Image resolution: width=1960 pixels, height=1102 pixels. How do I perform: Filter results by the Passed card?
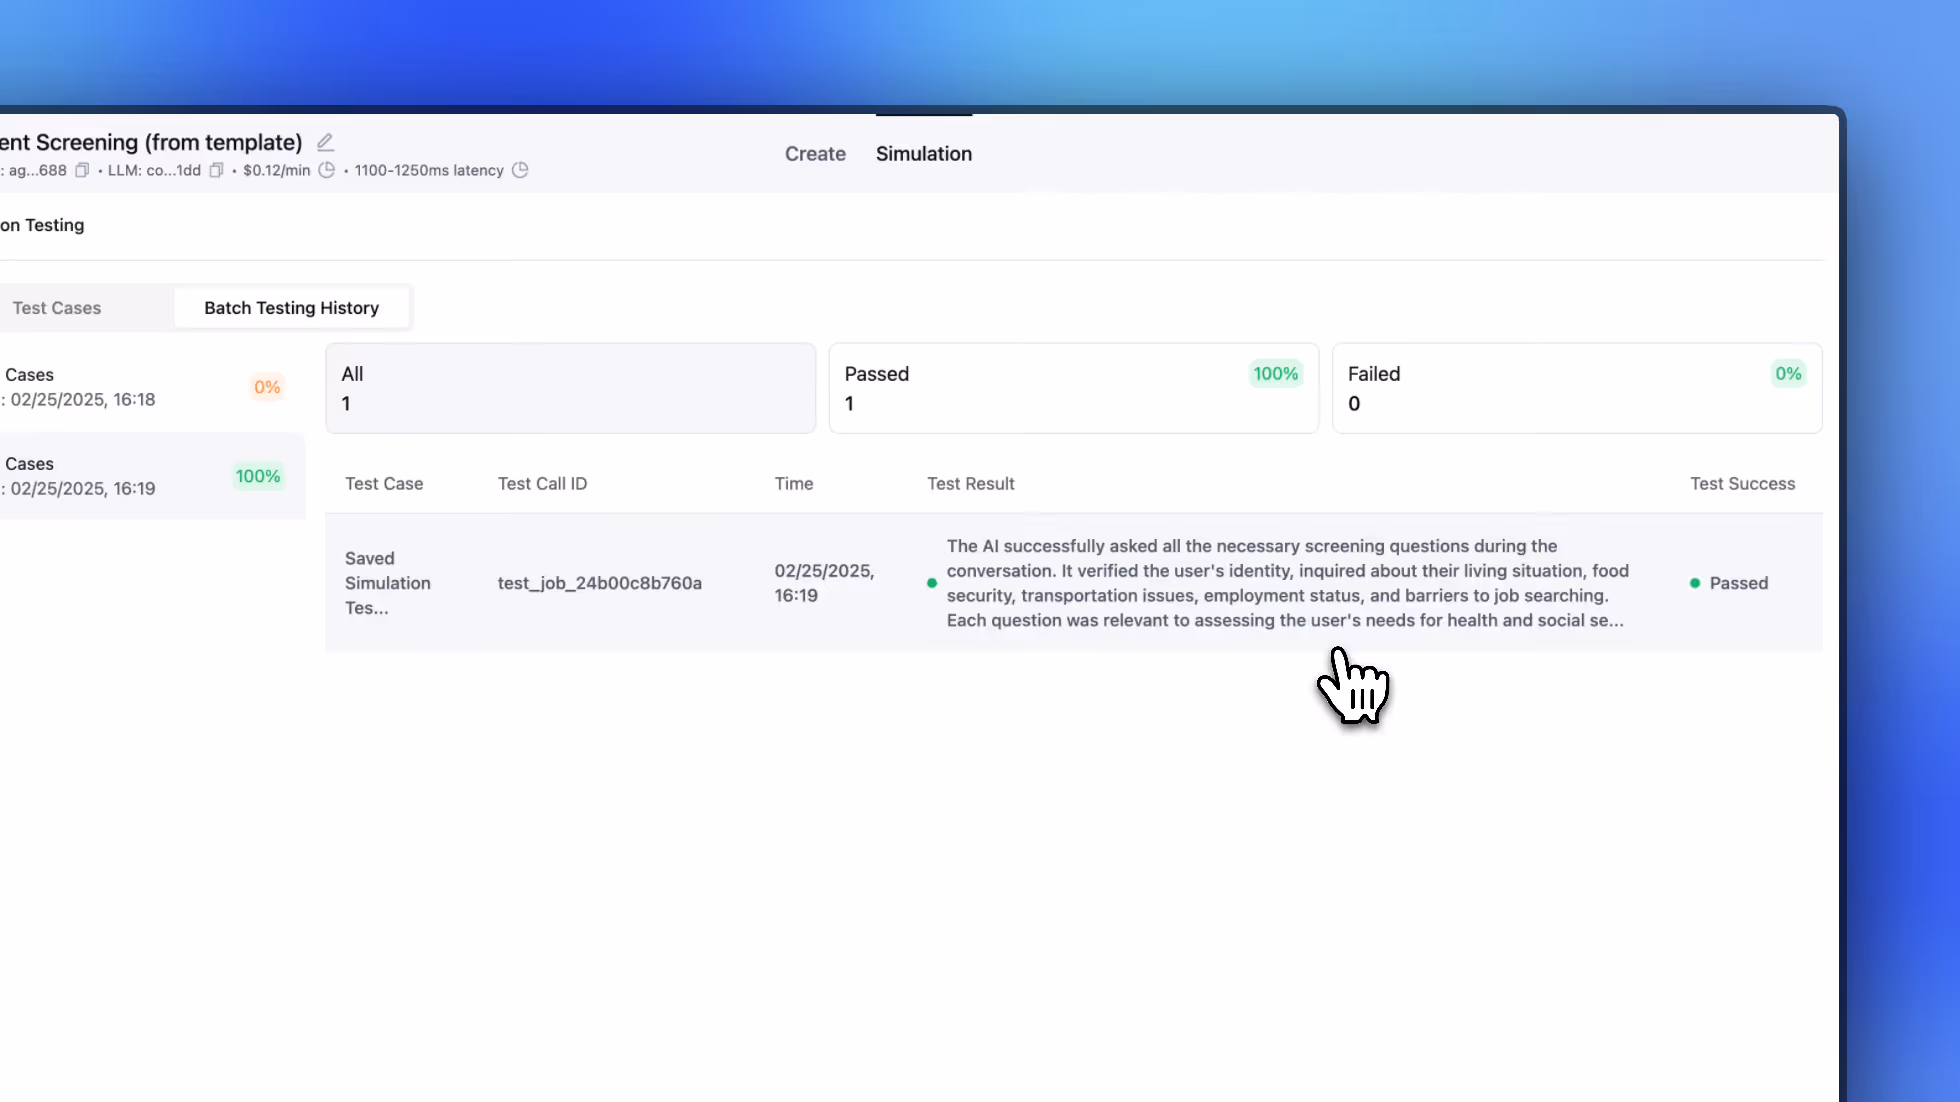[1073, 388]
